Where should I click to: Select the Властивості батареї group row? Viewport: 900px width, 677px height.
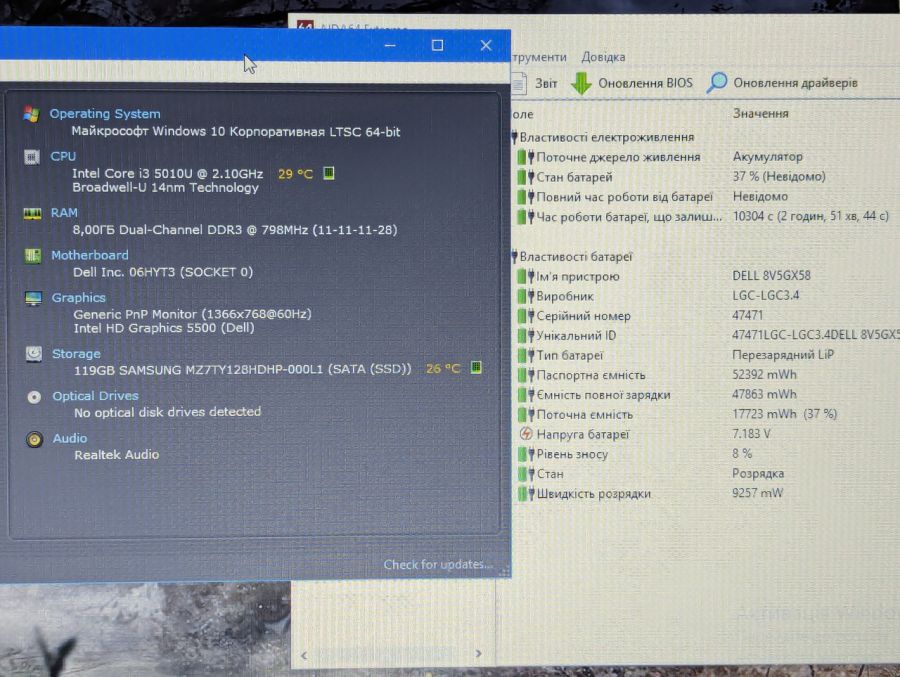click(572, 257)
